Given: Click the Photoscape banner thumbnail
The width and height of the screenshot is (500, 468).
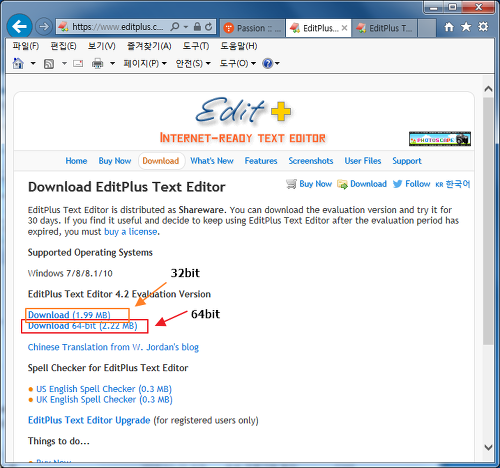Looking at the screenshot, I should pos(440,139).
